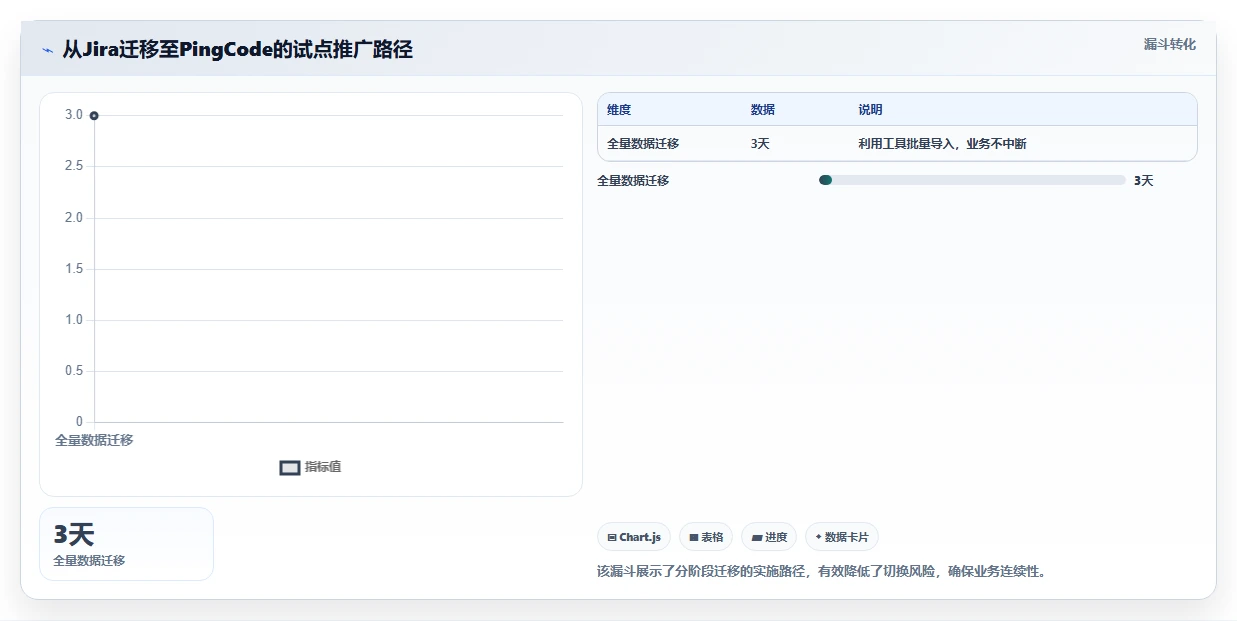Click the 维度 column header
1237x621 pixels.
coord(619,110)
